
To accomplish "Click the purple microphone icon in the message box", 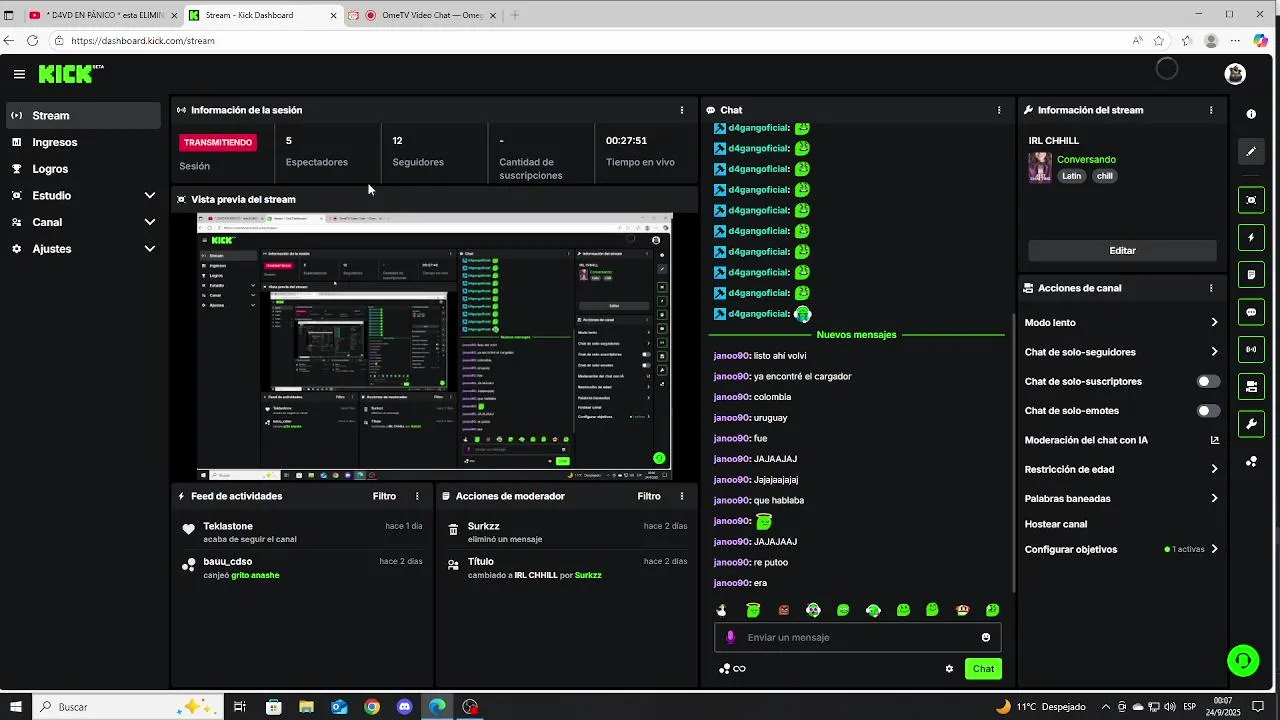I will pos(731,637).
